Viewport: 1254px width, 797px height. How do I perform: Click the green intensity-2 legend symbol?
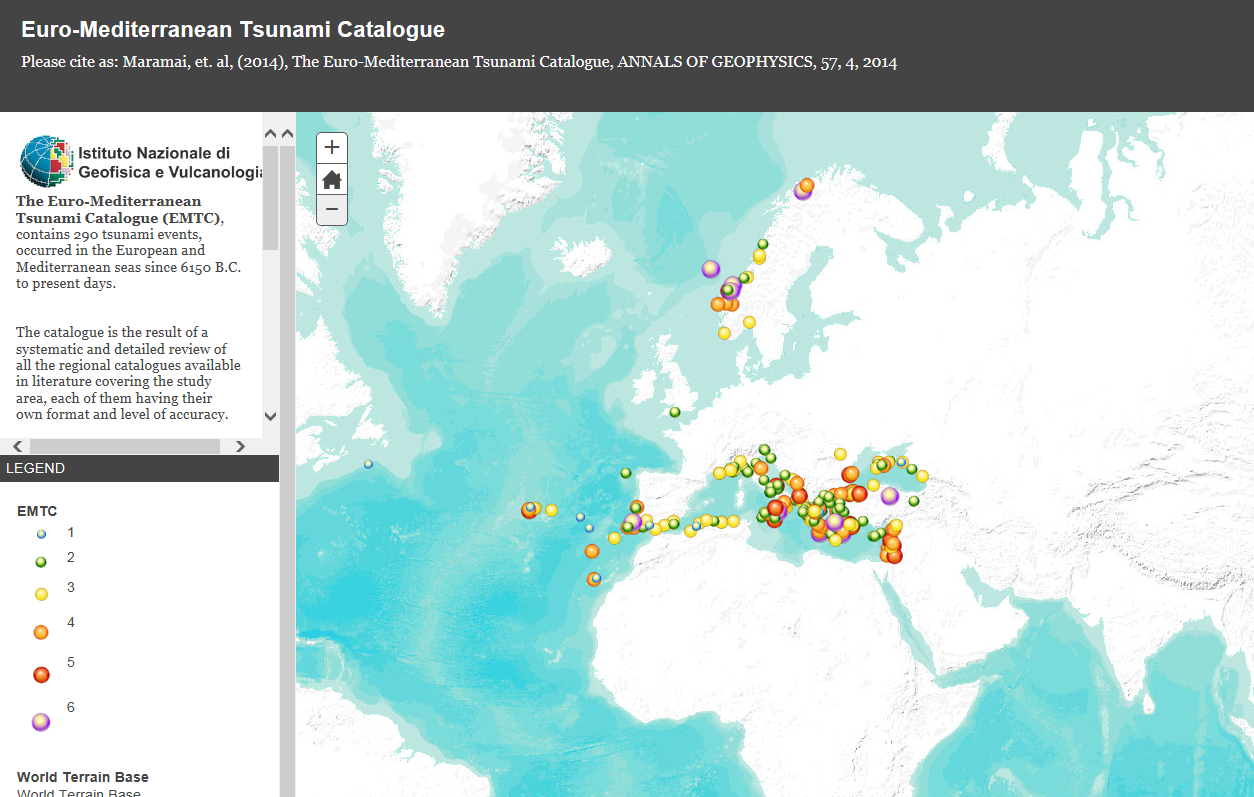pos(40,564)
